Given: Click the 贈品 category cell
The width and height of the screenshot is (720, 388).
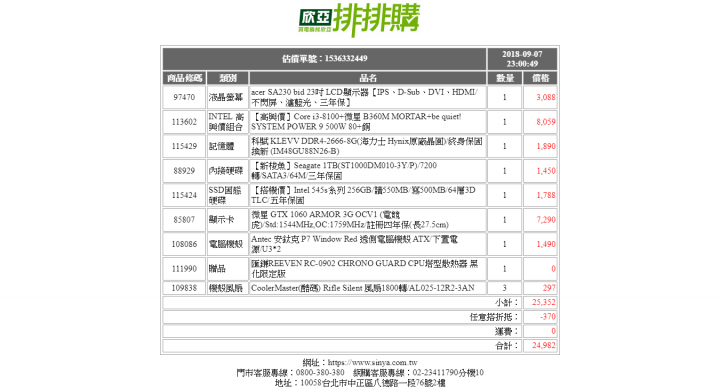Looking at the screenshot, I should pyautogui.click(x=228, y=269).
